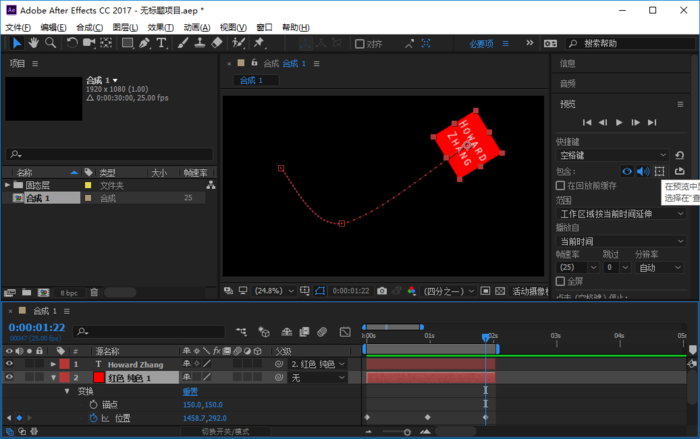Click the delete trash icon in project panel

click(94, 293)
